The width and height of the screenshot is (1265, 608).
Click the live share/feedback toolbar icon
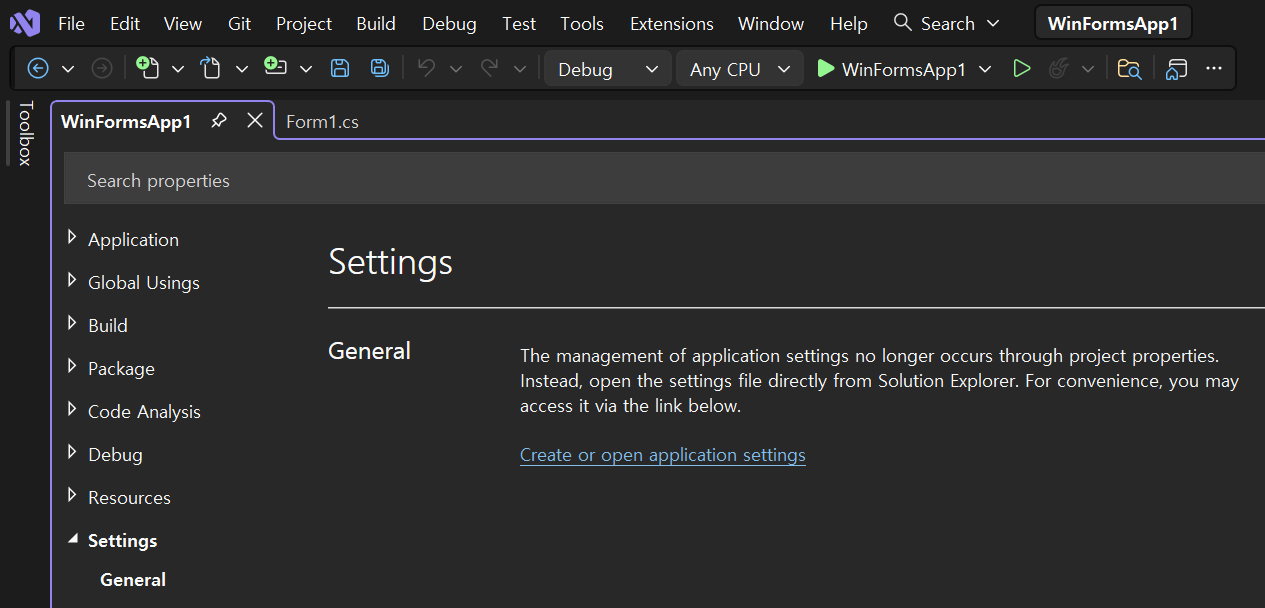pyautogui.click(x=1177, y=69)
